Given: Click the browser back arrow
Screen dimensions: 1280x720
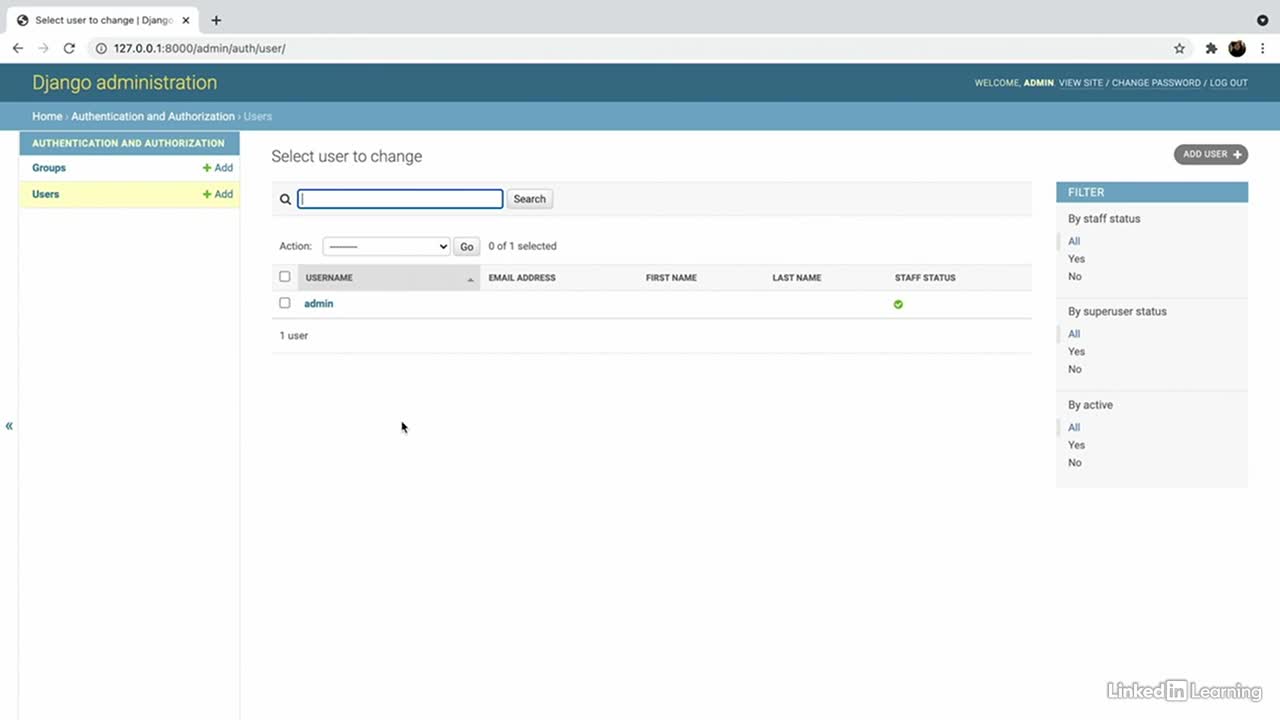Looking at the screenshot, I should point(18,48).
